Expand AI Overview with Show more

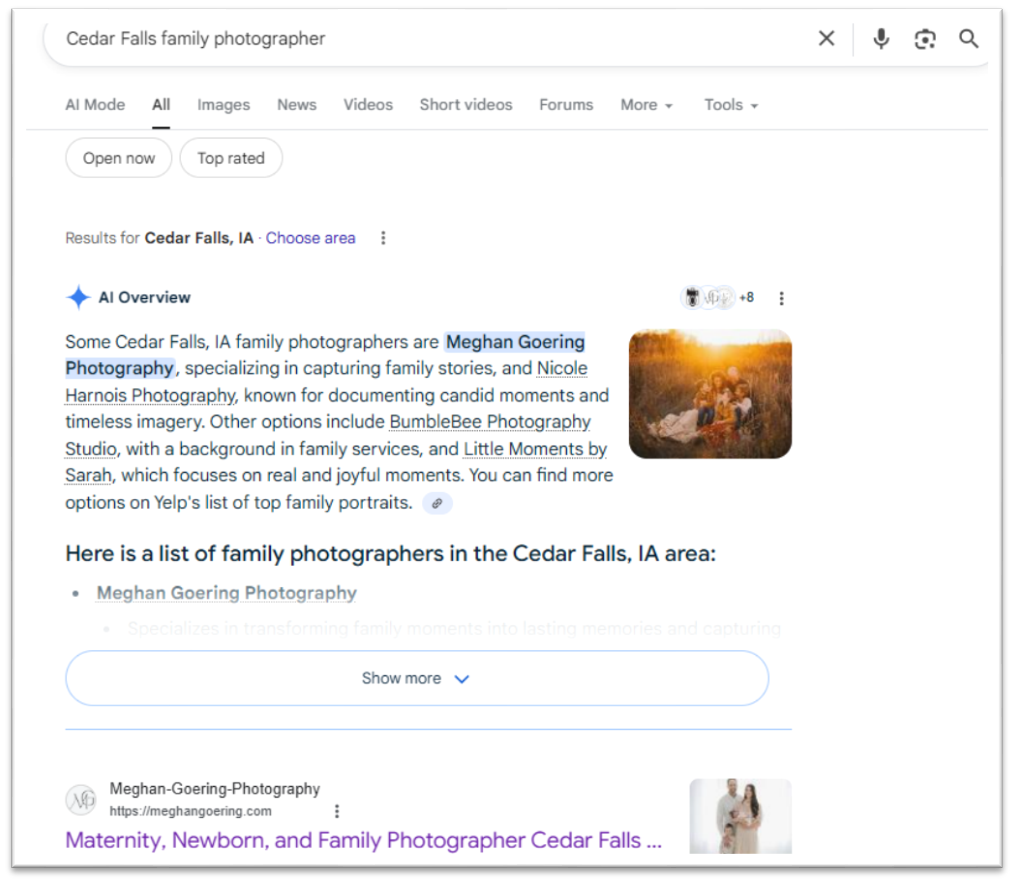[416, 678]
